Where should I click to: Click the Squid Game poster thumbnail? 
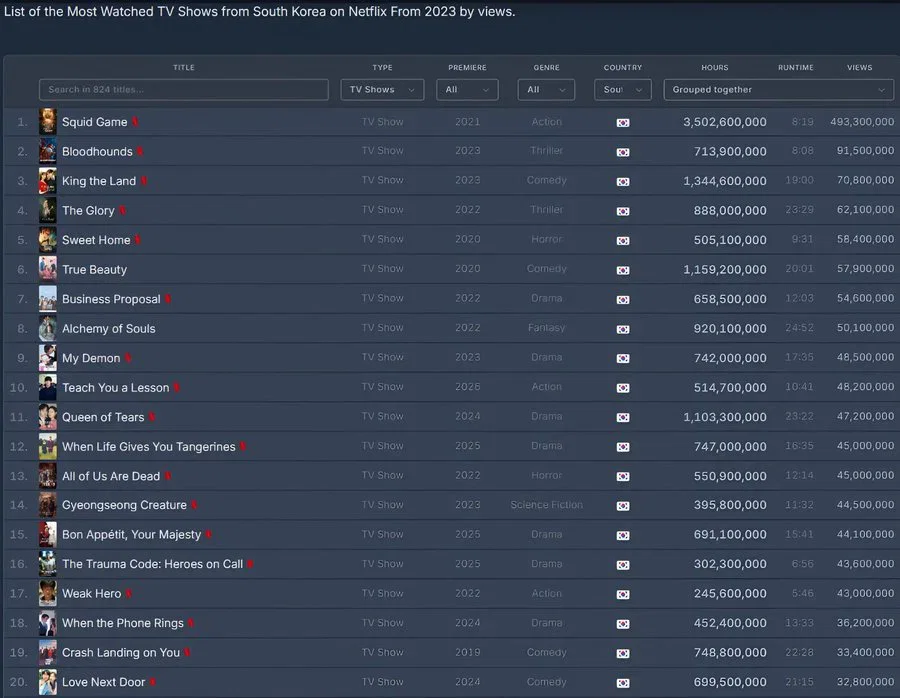click(x=48, y=122)
